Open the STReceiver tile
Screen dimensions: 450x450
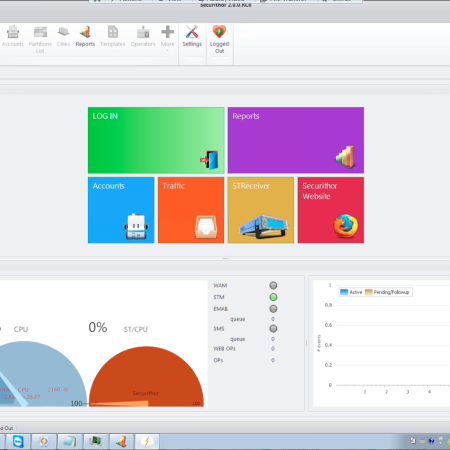click(x=261, y=210)
